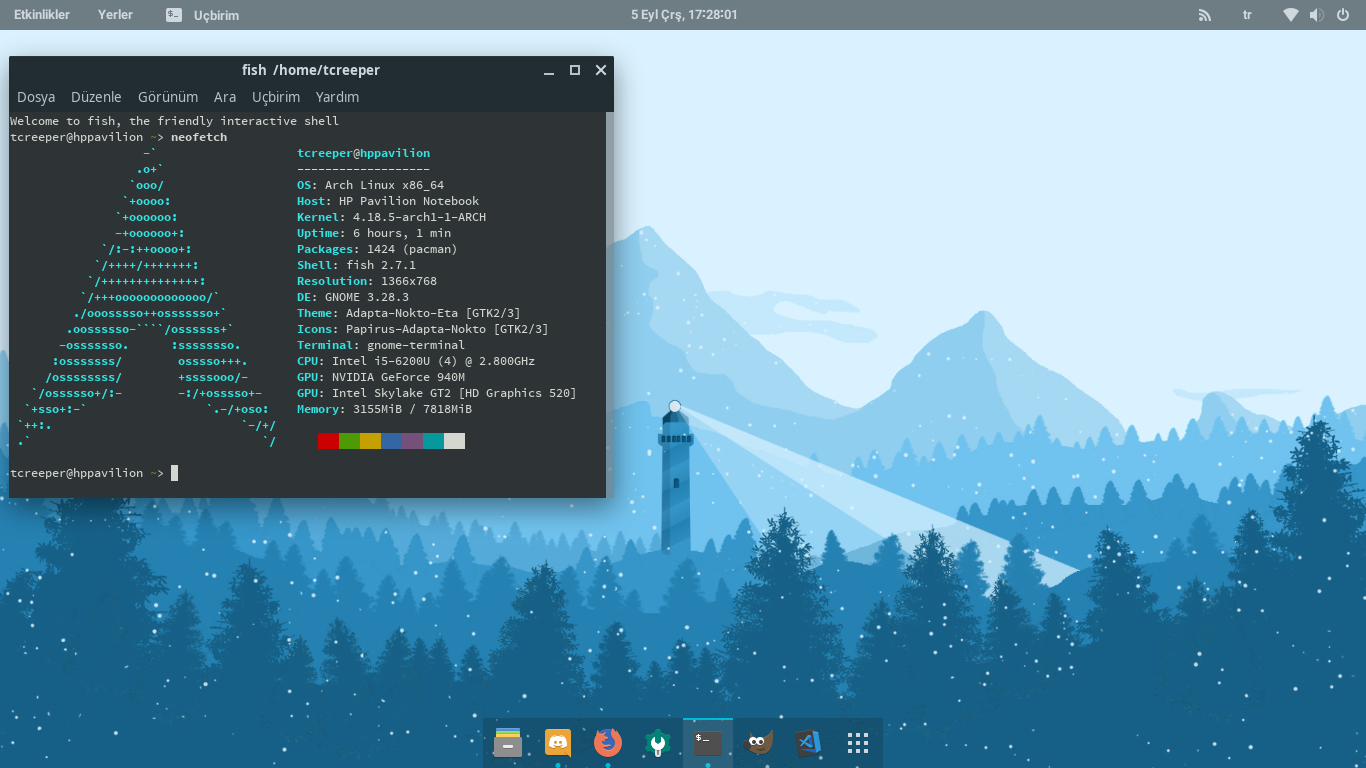
Task: Click the teal color block in neofetch output
Action: [433, 441]
